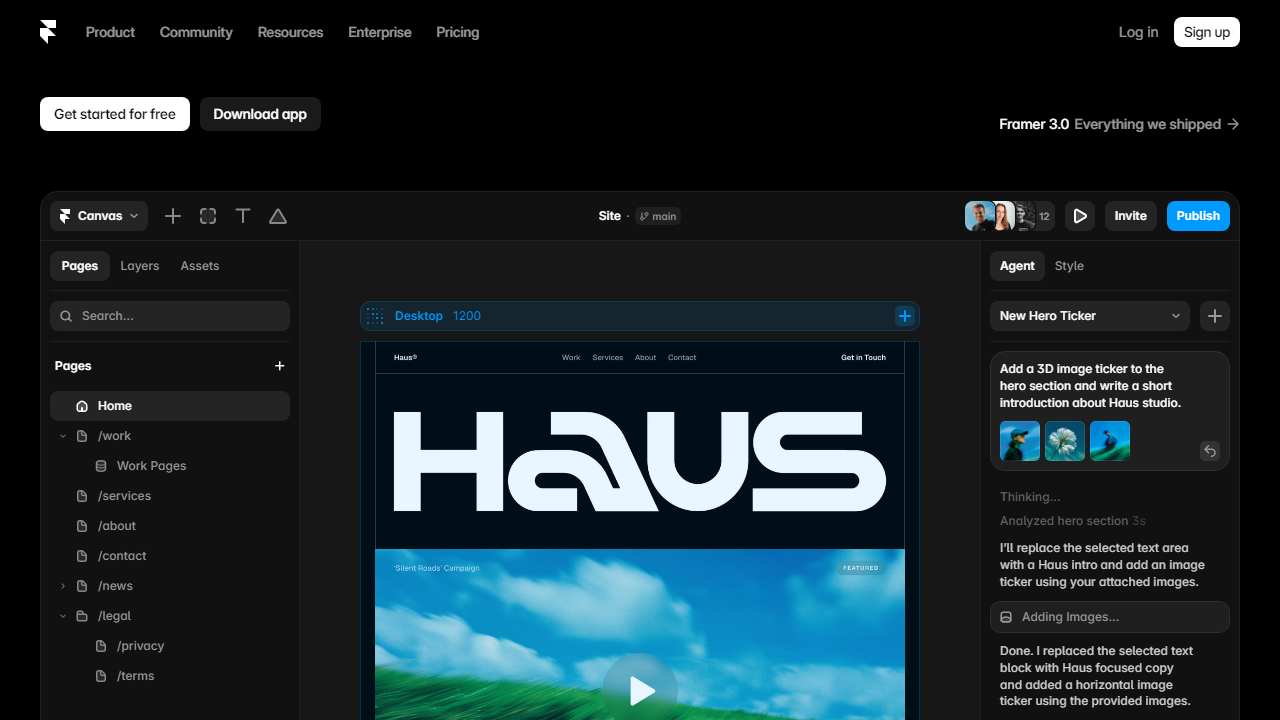Add a new page with plus icon
This screenshot has width=1280, height=720.
coord(280,366)
